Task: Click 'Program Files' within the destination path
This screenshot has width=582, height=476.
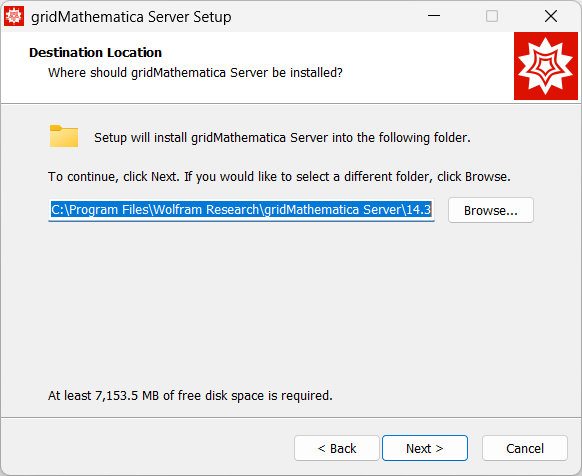Action: click(109, 210)
